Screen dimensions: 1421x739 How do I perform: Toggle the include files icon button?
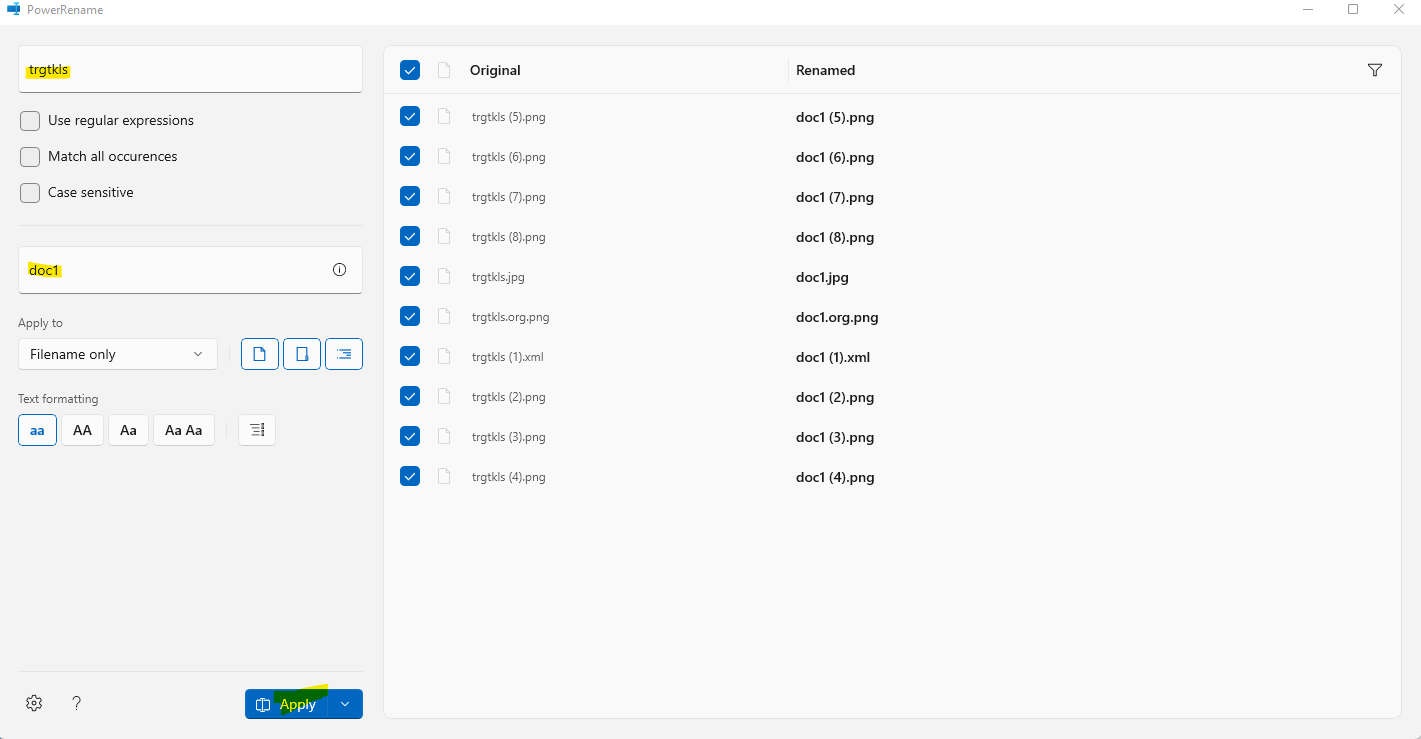pyautogui.click(x=260, y=354)
